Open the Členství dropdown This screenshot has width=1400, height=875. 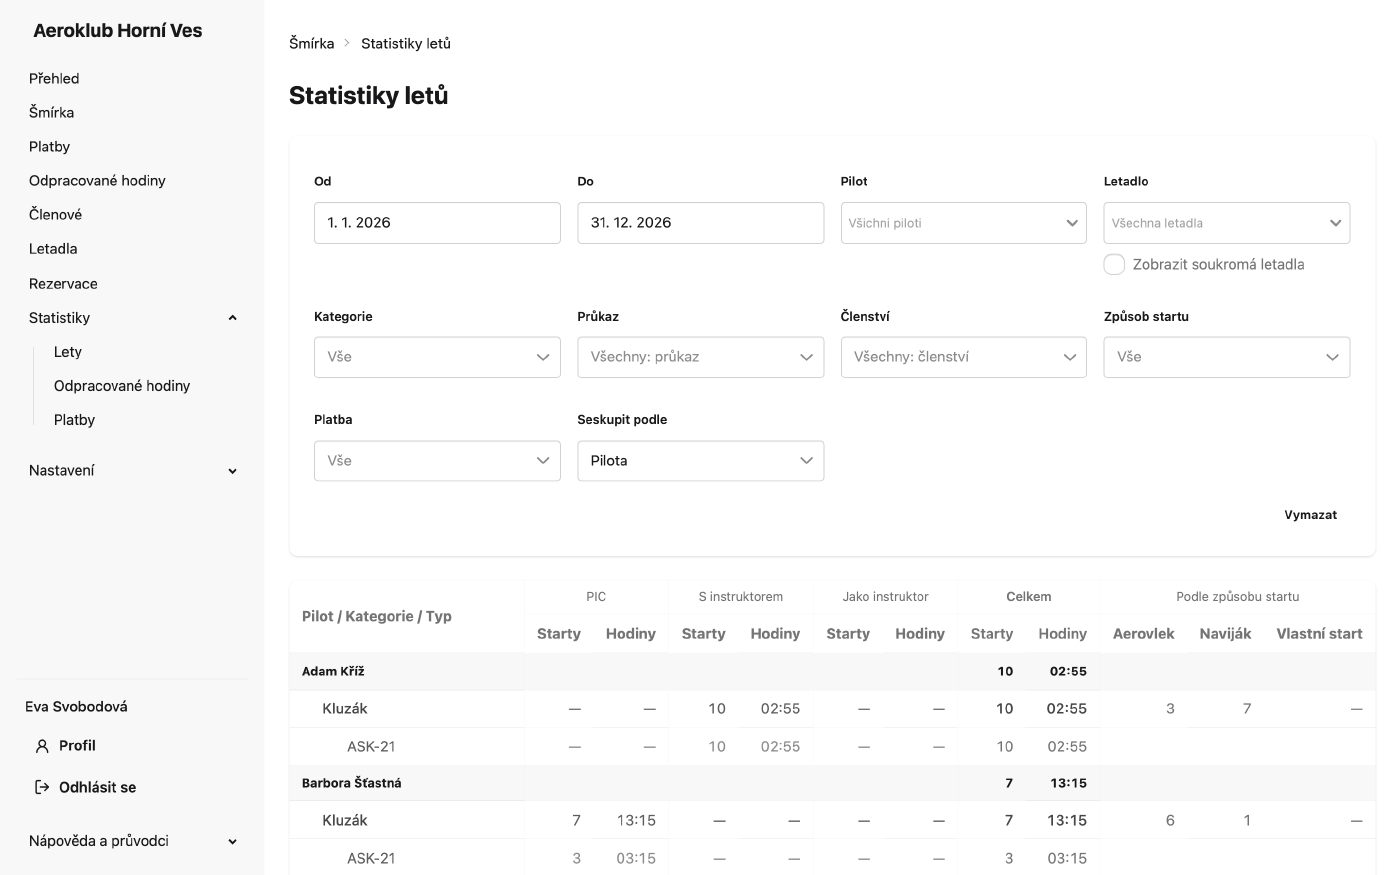pos(963,357)
